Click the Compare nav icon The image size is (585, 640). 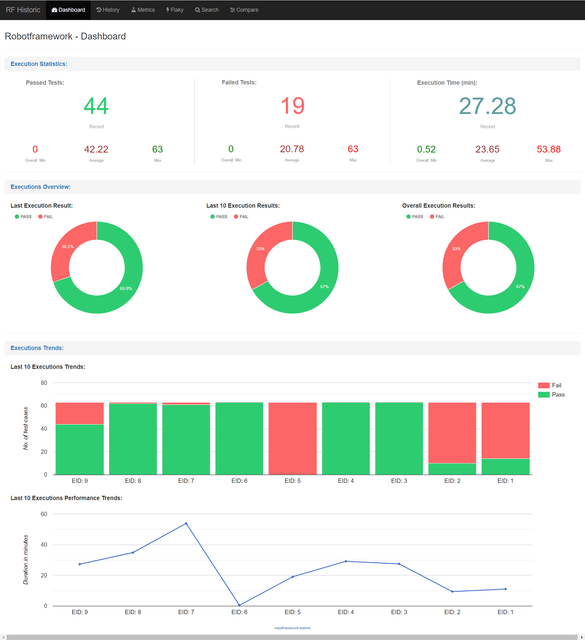click(232, 10)
